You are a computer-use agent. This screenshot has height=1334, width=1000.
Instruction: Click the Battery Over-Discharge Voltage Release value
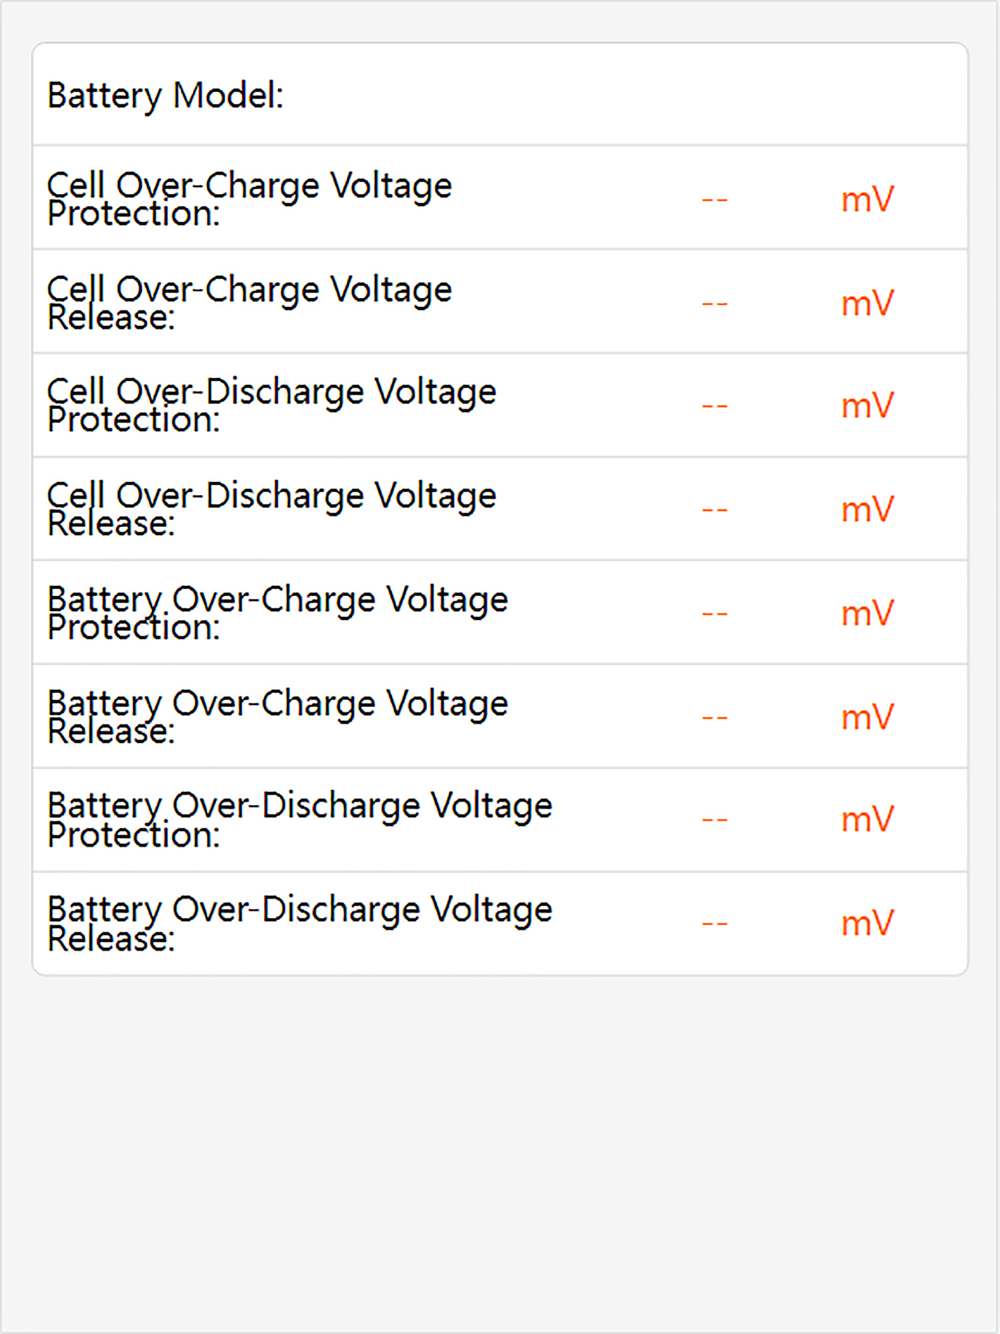coord(714,925)
